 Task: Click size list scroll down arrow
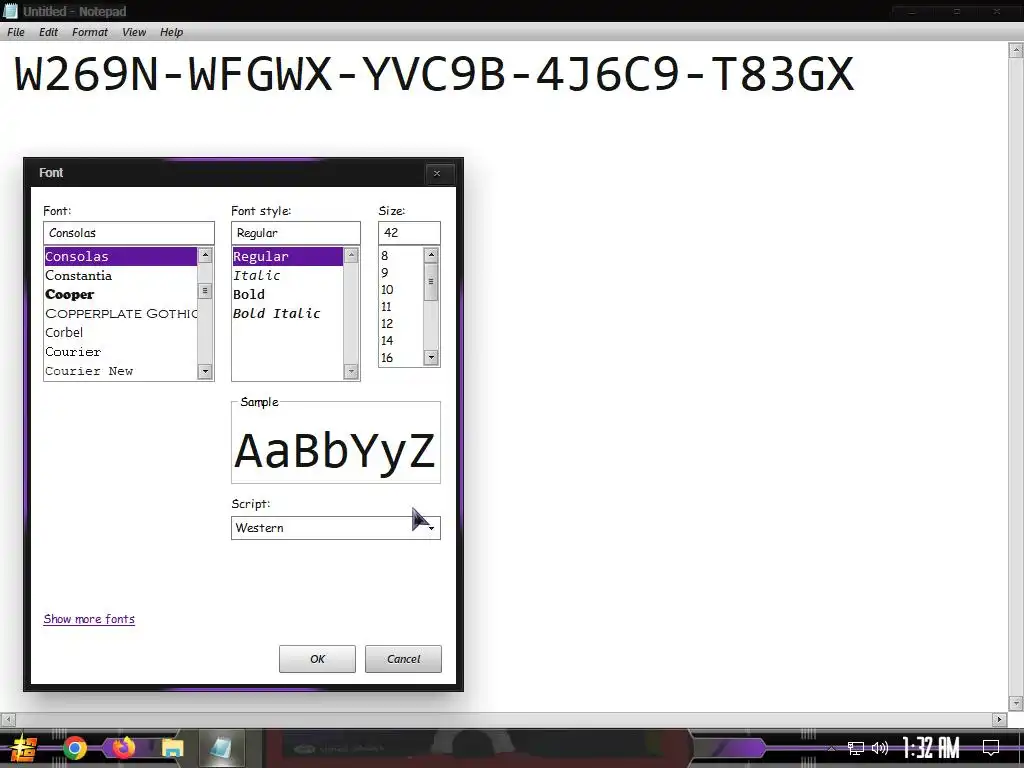tap(431, 358)
